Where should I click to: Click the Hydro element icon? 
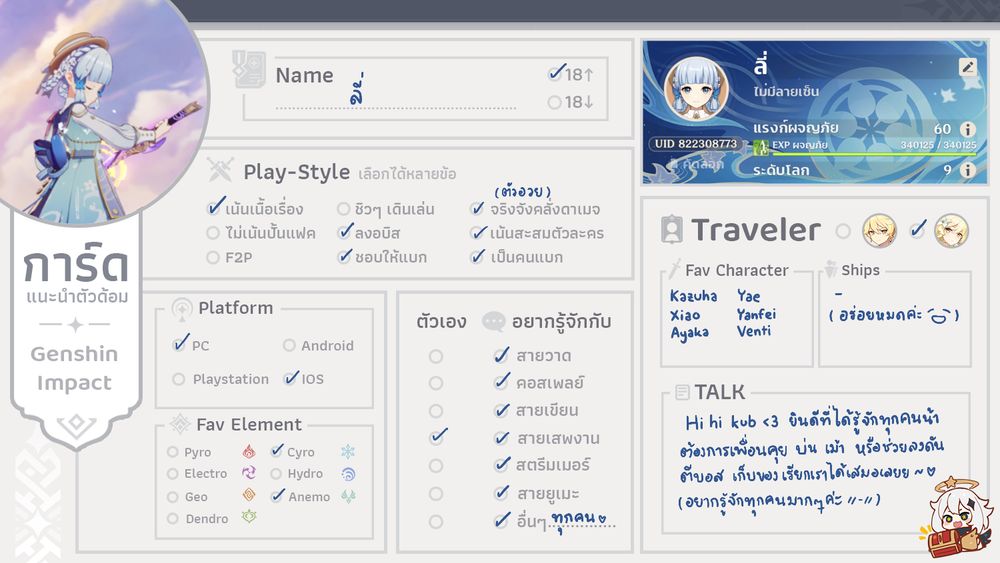348,474
